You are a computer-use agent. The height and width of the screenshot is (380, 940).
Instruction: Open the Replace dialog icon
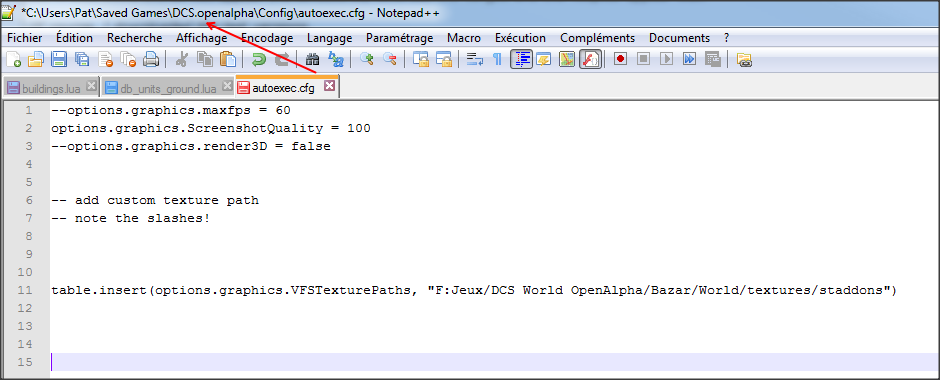[335, 59]
